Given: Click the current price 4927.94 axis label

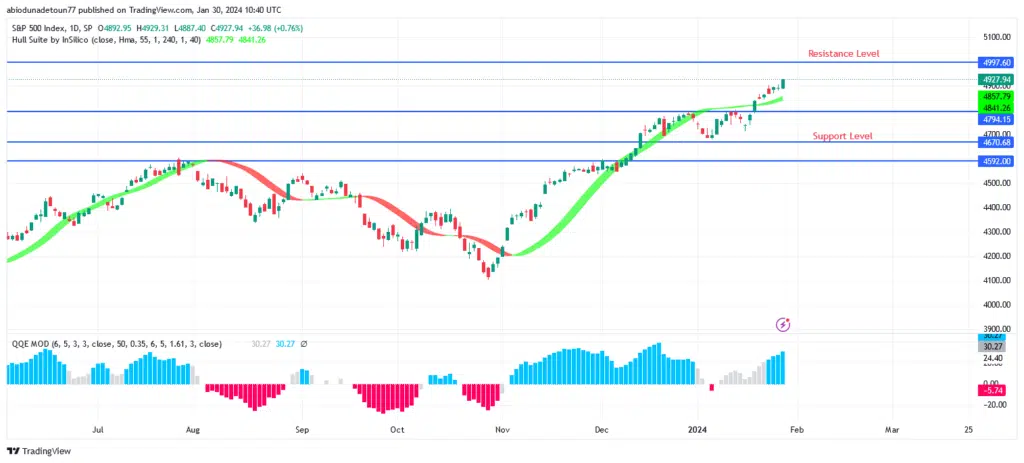Looking at the screenshot, I should coord(995,79).
